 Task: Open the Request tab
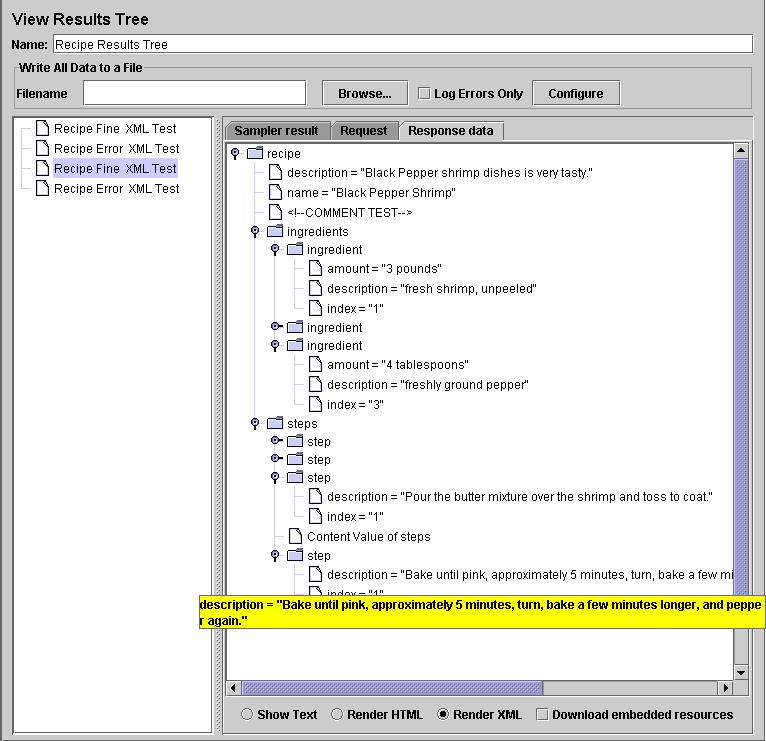tap(363, 131)
